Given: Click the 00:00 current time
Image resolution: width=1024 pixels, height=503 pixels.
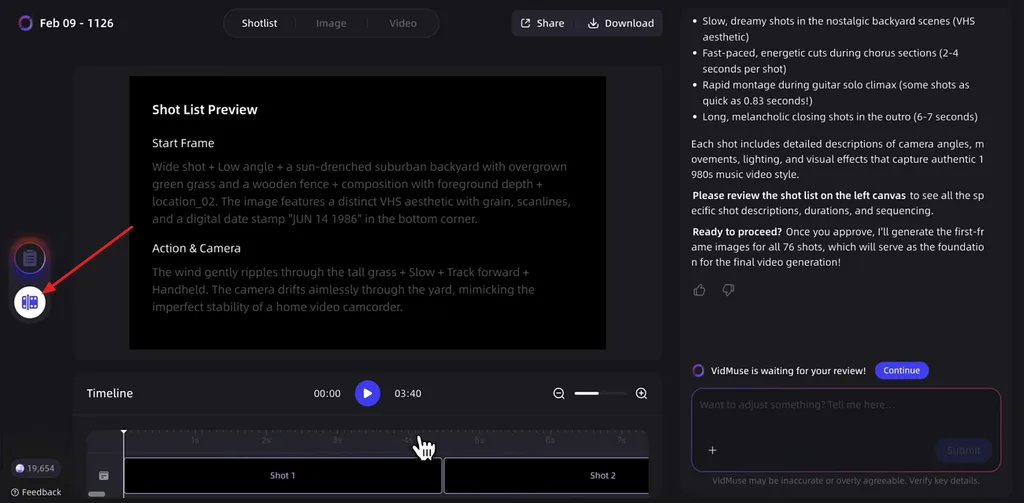Looking at the screenshot, I should click(327, 393).
